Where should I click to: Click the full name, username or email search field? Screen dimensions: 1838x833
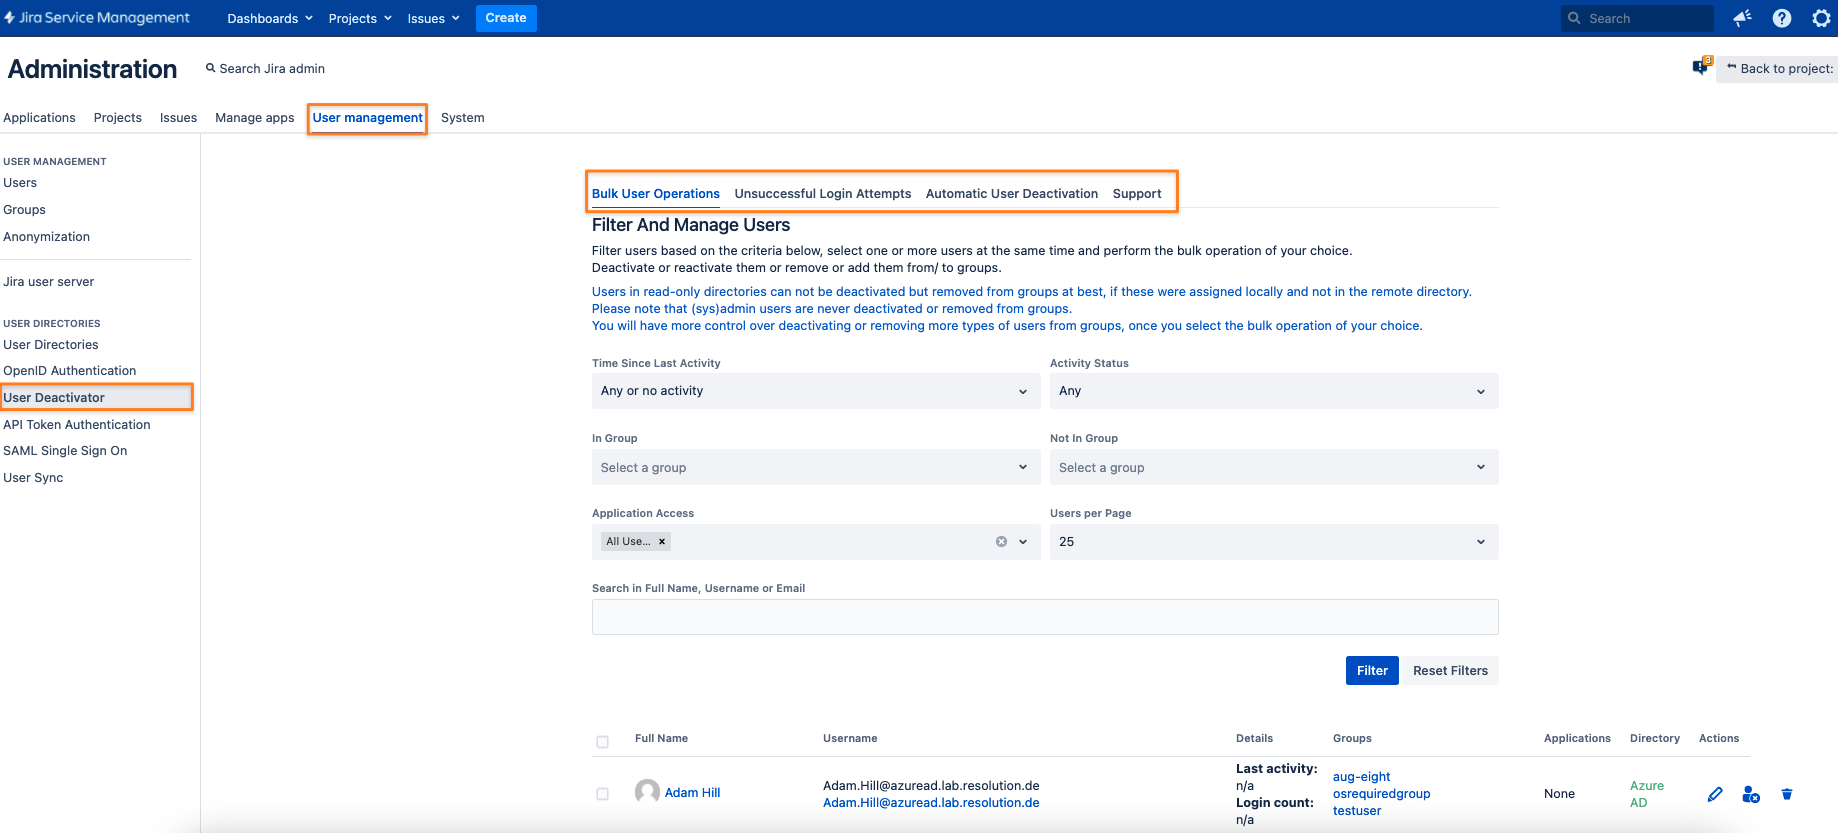(1045, 617)
